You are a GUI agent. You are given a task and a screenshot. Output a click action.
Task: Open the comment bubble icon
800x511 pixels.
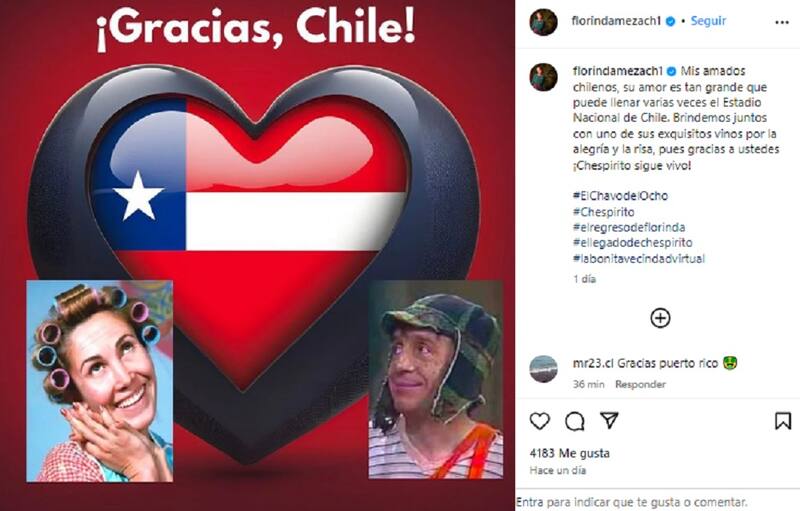coord(574,421)
